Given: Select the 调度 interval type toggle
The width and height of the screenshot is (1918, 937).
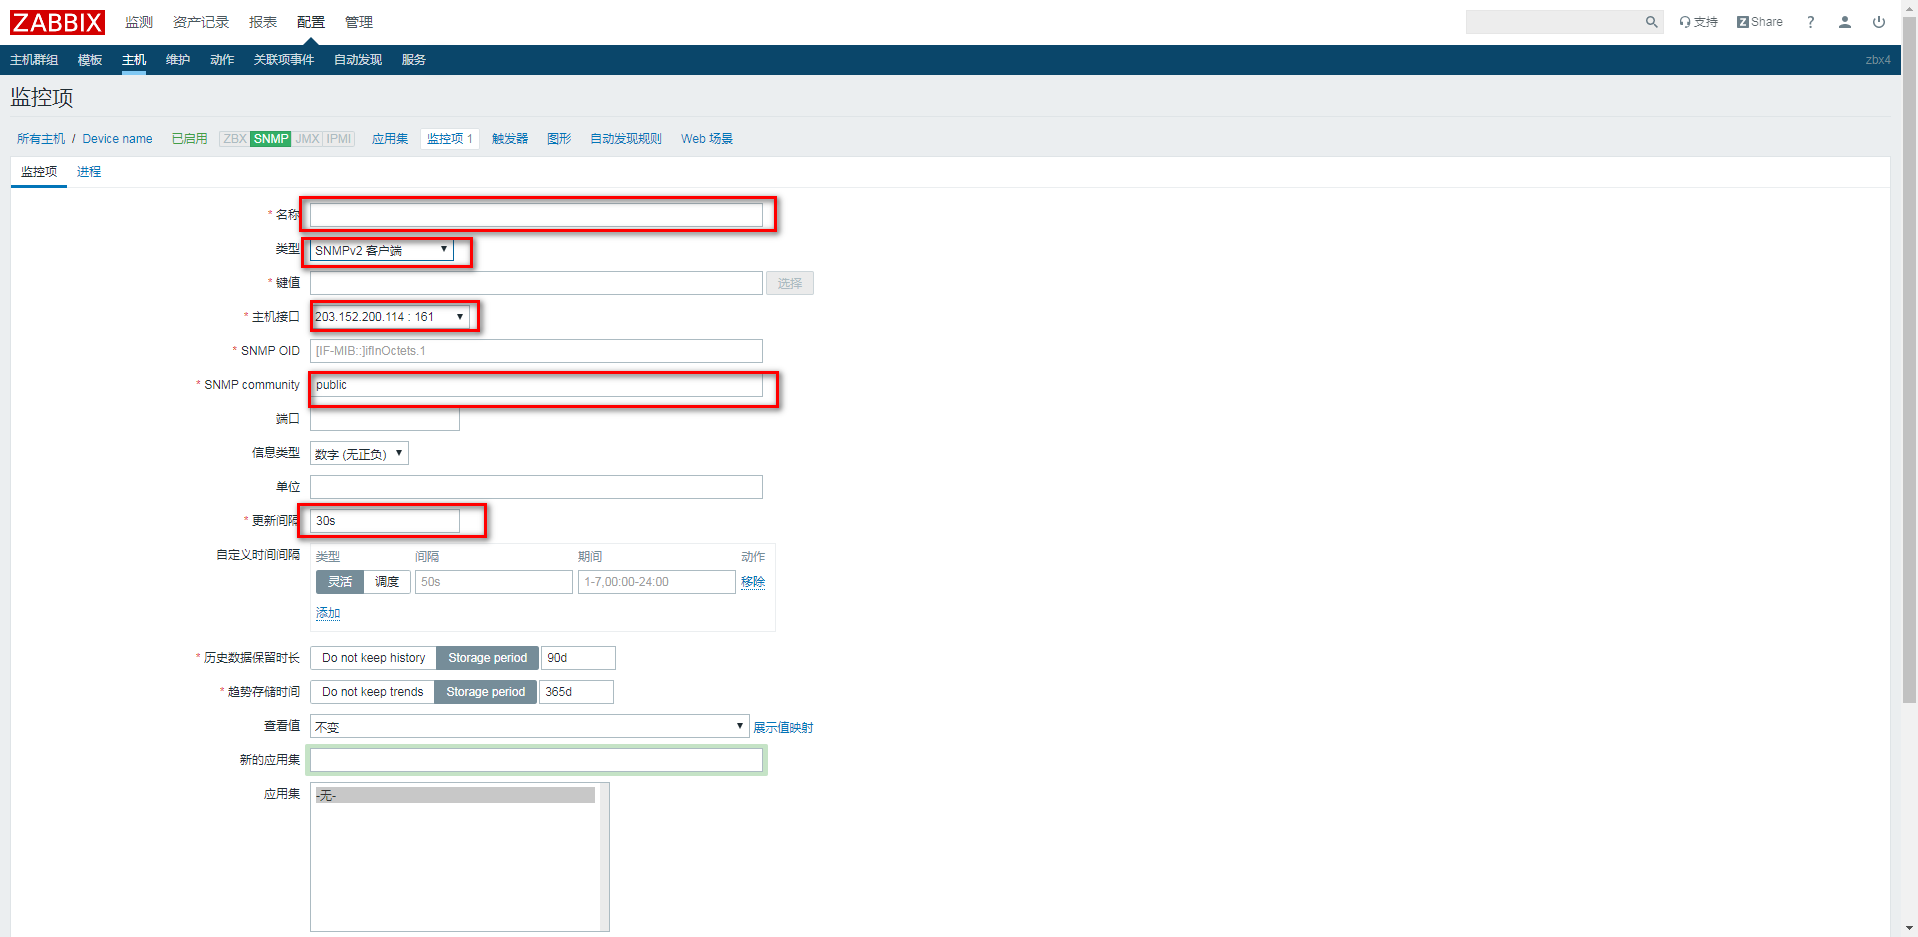Looking at the screenshot, I should point(387,582).
